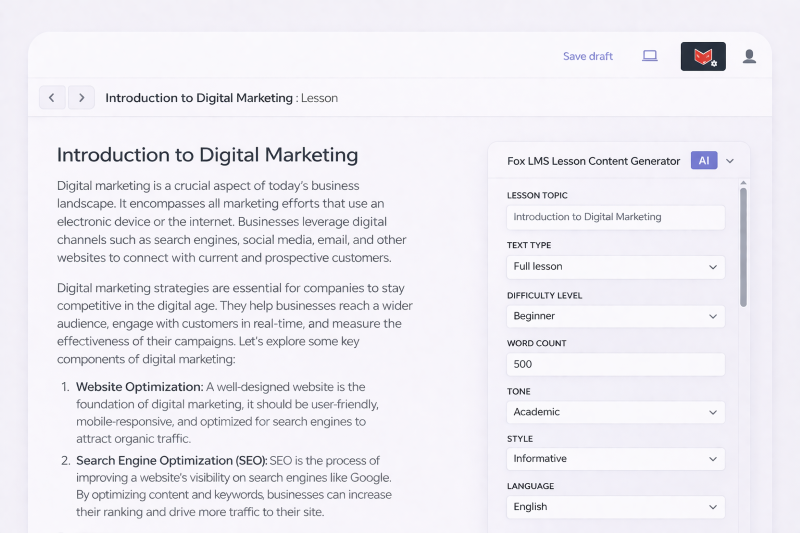Open the Fox LMS settings icon

703,57
